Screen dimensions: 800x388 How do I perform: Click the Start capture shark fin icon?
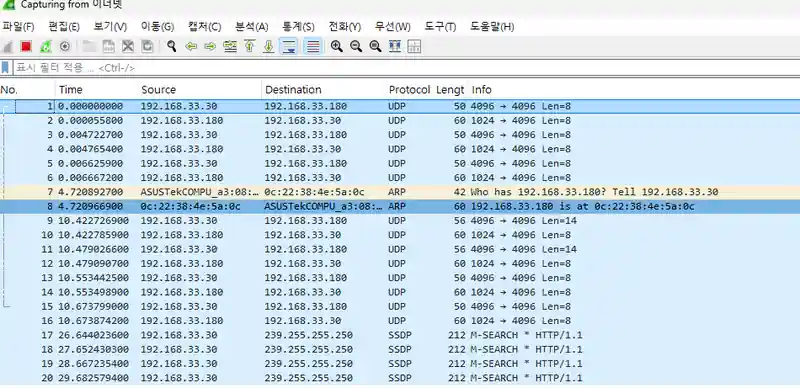[7, 46]
